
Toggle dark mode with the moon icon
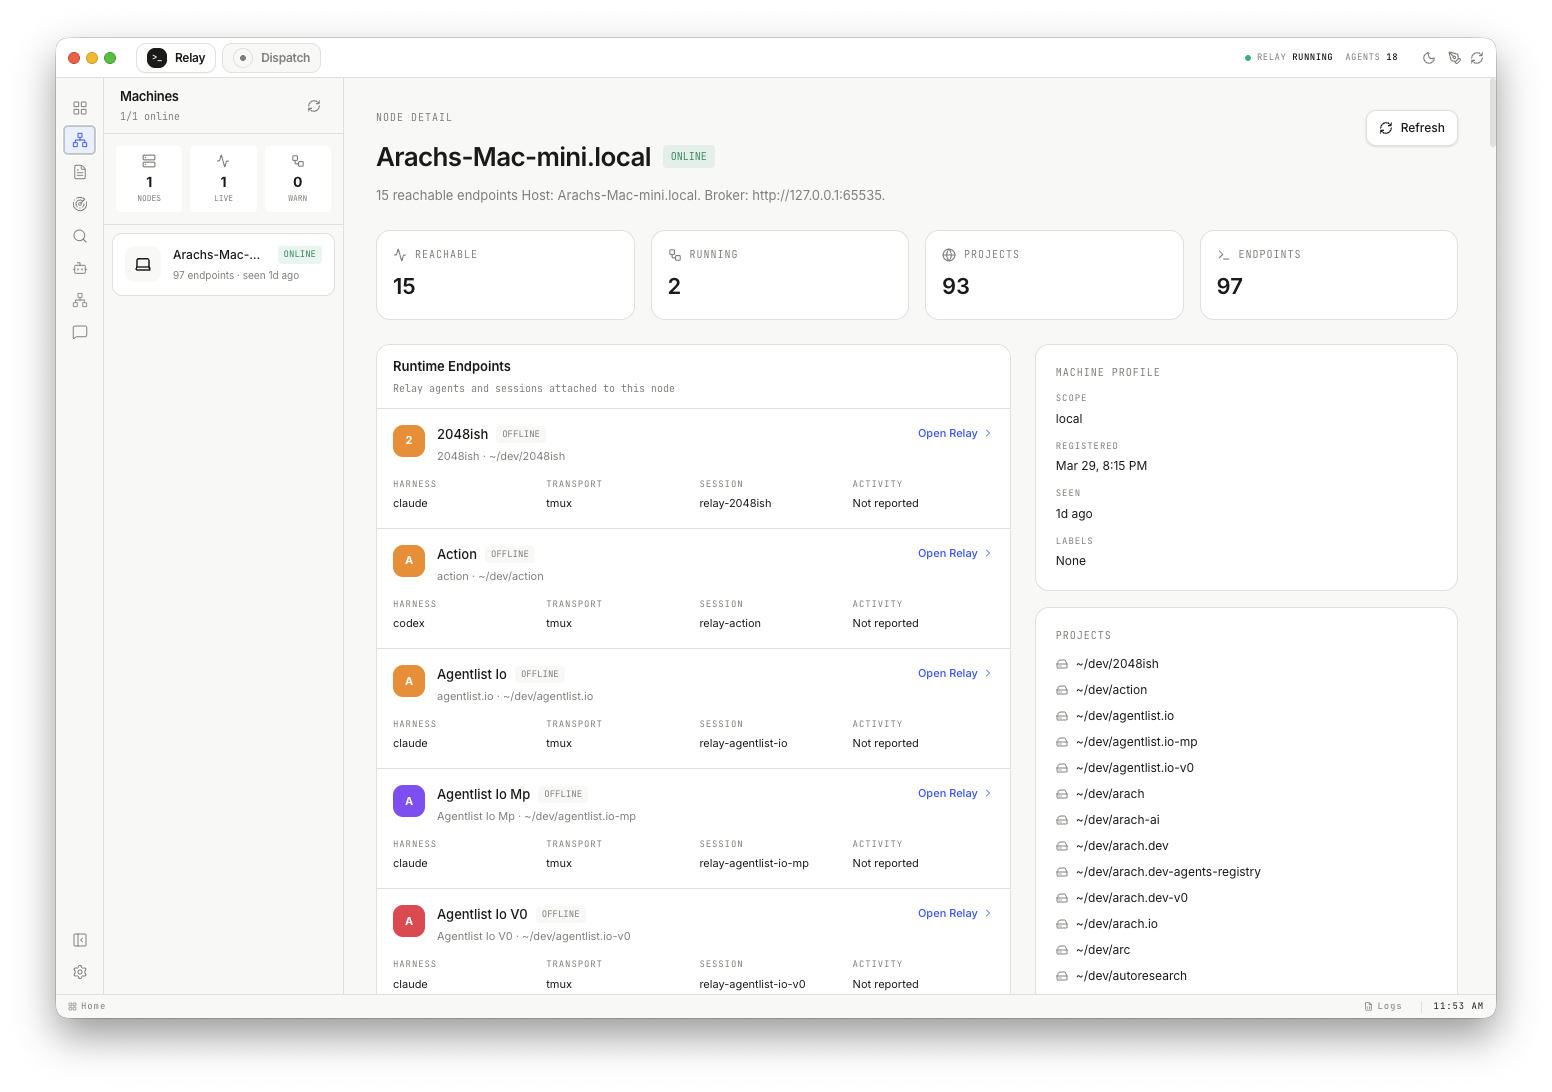pyautogui.click(x=1429, y=58)
